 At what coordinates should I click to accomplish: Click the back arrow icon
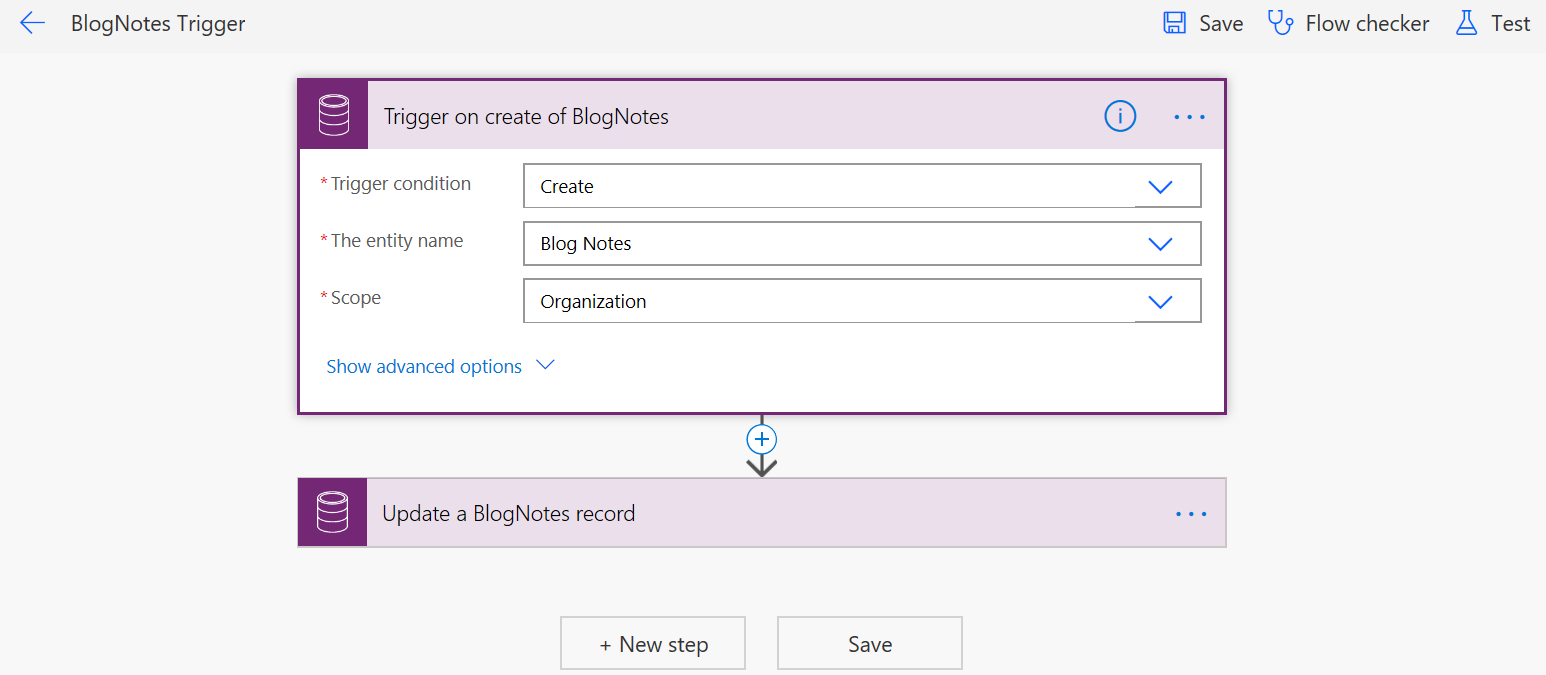coord(32,24)
